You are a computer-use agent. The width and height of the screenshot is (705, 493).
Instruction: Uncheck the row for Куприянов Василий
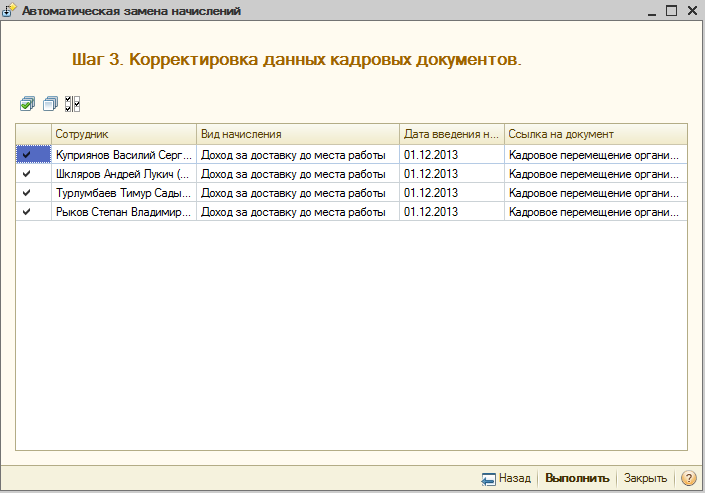tap(27, 154)
